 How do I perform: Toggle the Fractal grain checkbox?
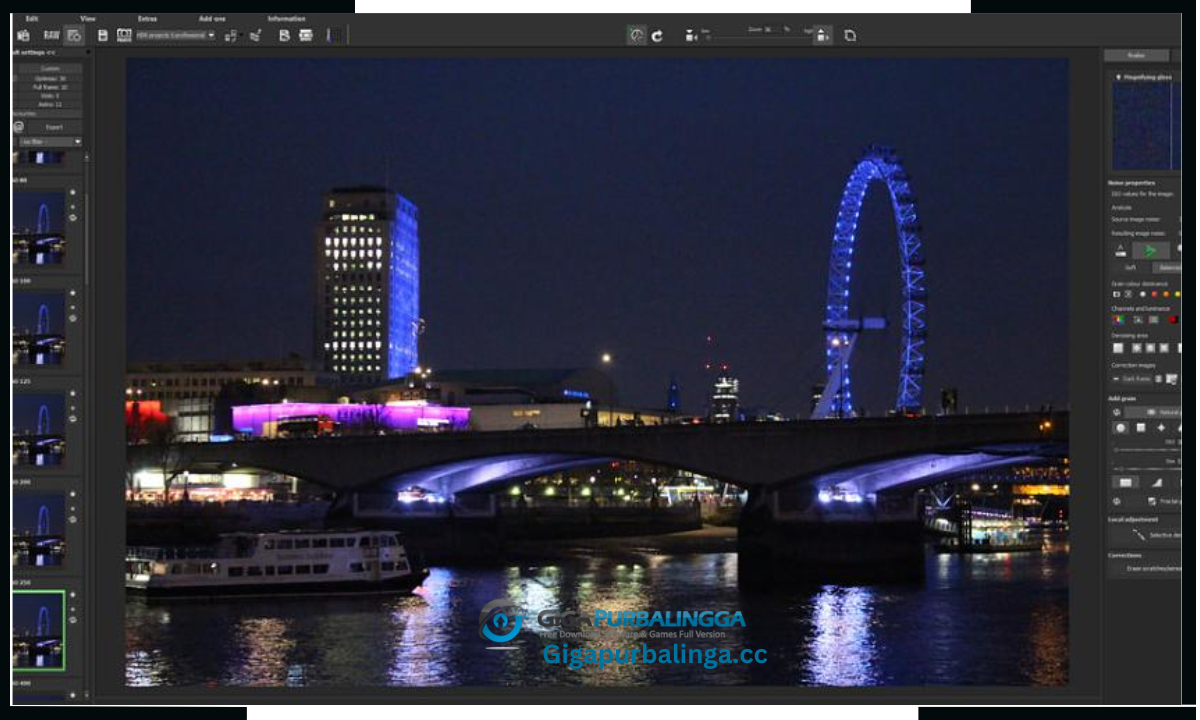pyautogui.click(x=1152, y=501)
